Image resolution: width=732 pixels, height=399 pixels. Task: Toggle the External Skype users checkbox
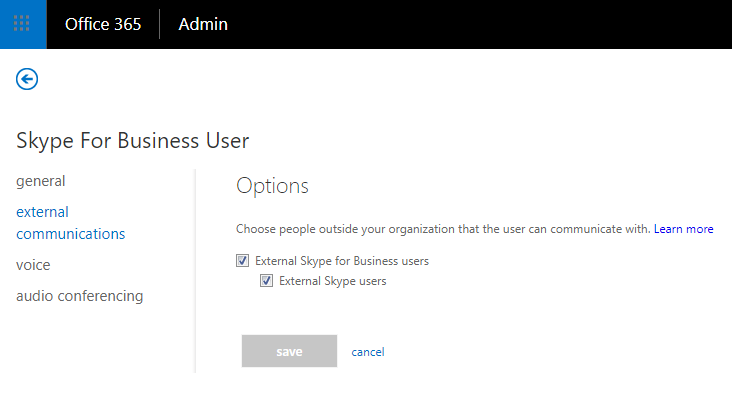[x=266, y=280]
